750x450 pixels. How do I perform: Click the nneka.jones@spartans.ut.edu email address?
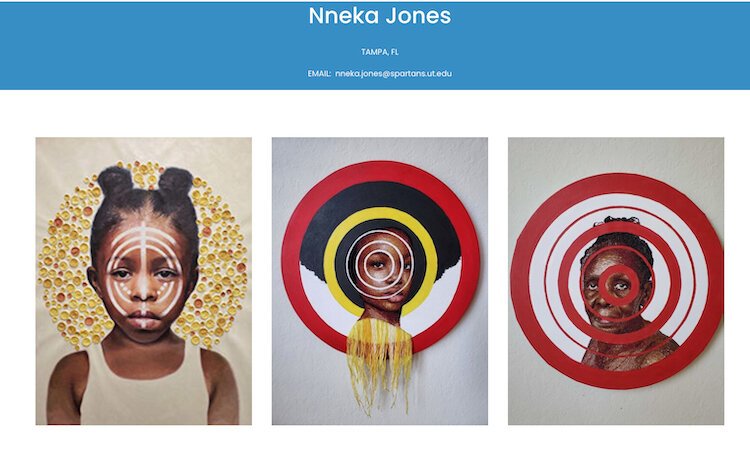click(x=393, y=74)
